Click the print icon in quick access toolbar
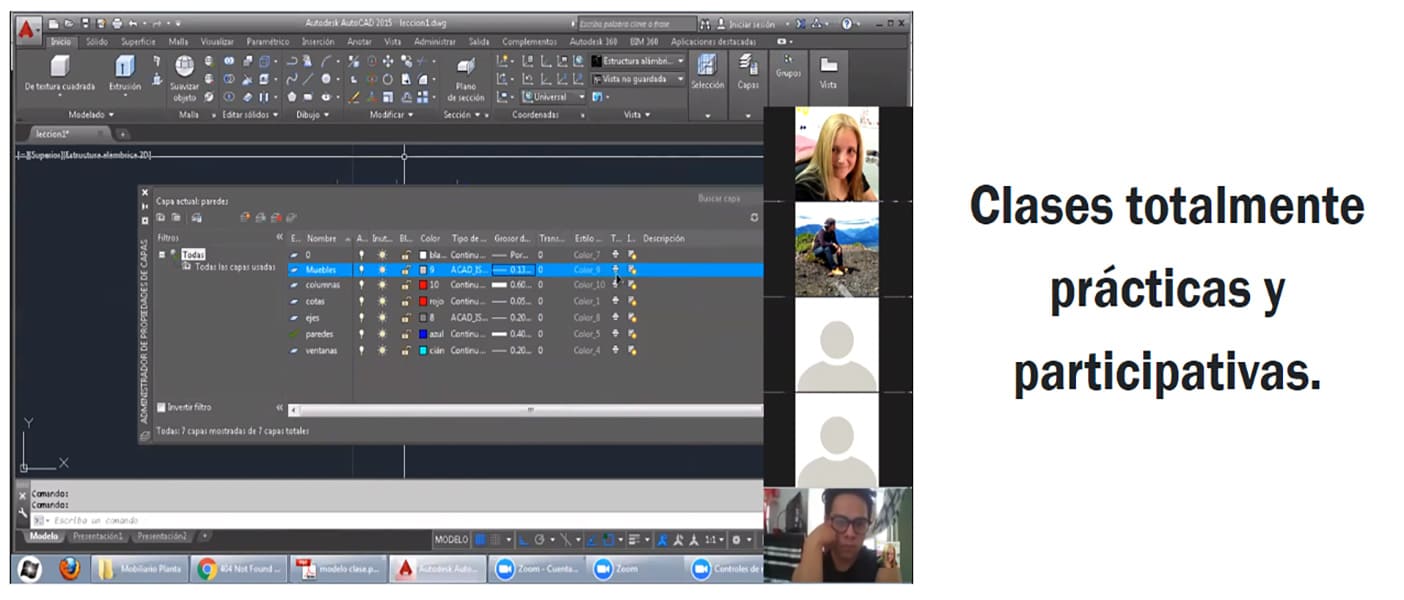This screenshot has width=1404, height=600. (x=118, y=23)
